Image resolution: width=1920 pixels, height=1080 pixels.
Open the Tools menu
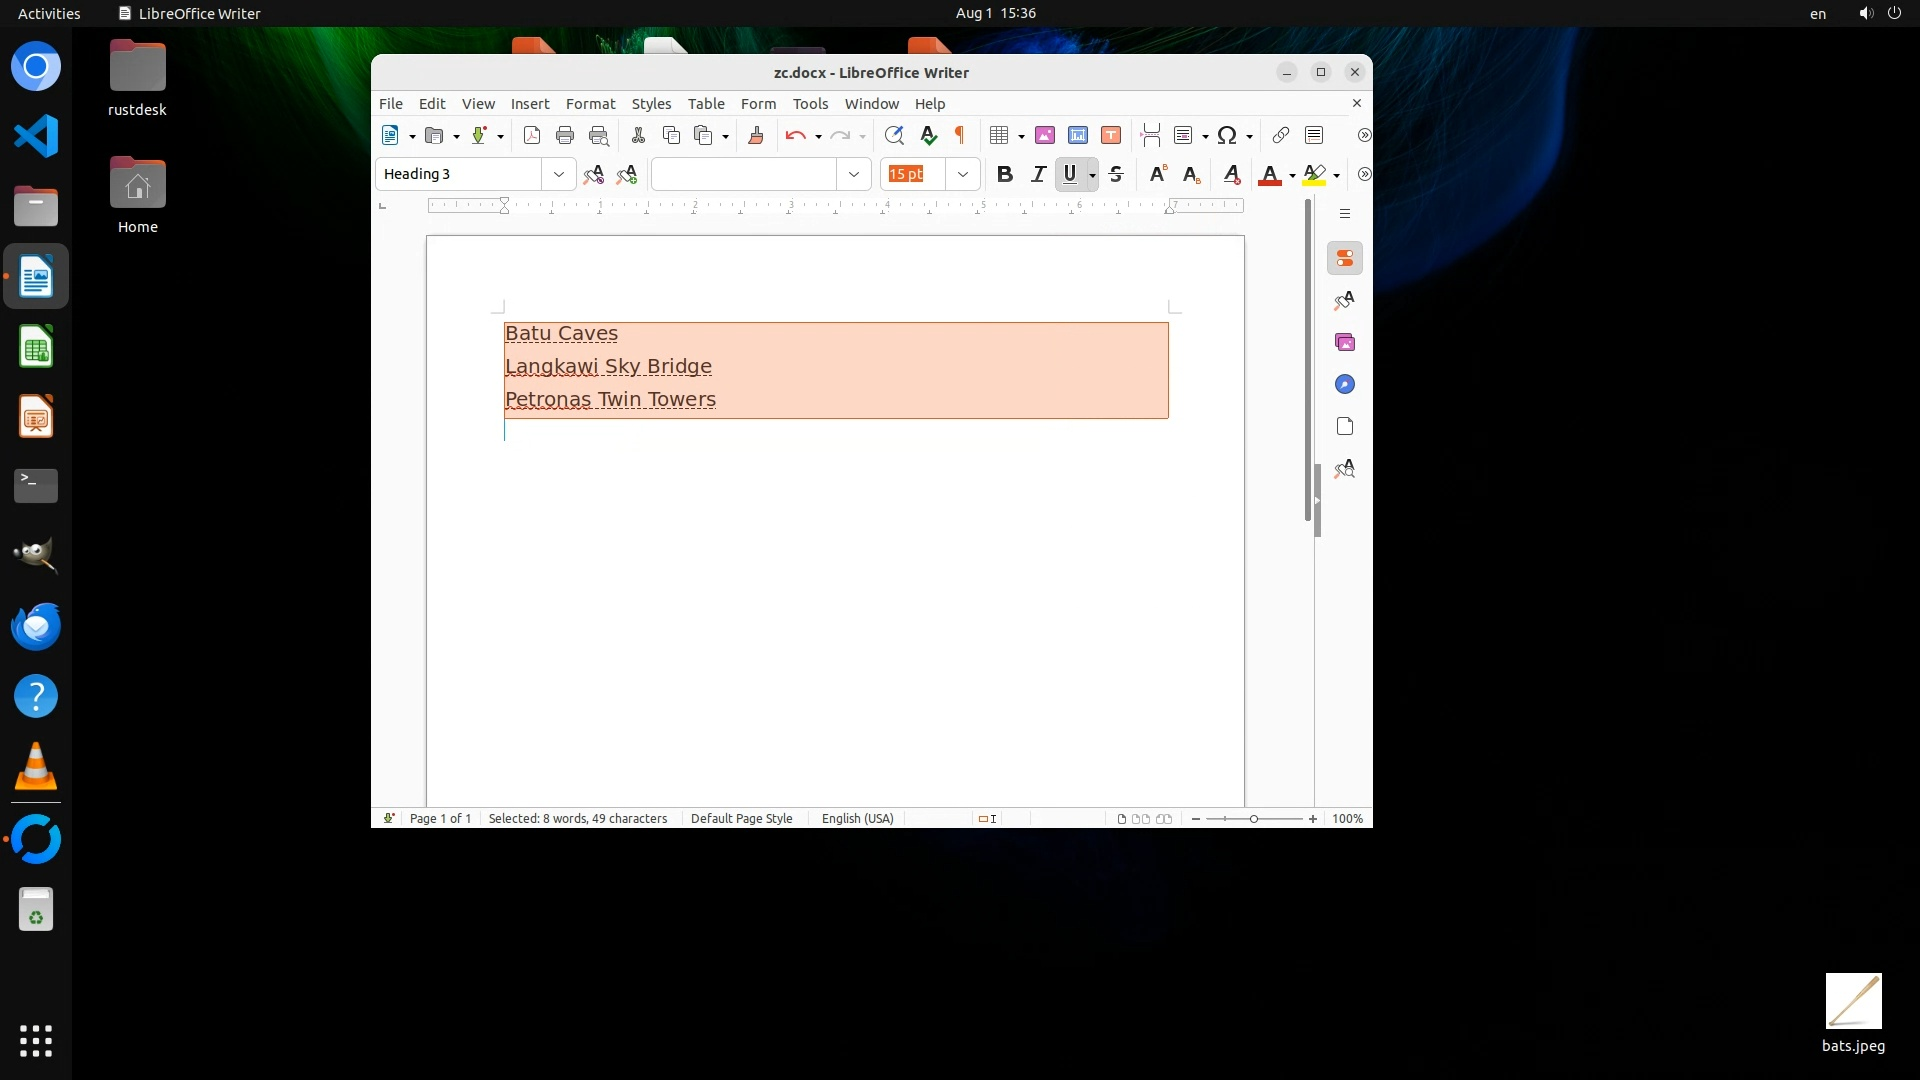tap(810, 103)
